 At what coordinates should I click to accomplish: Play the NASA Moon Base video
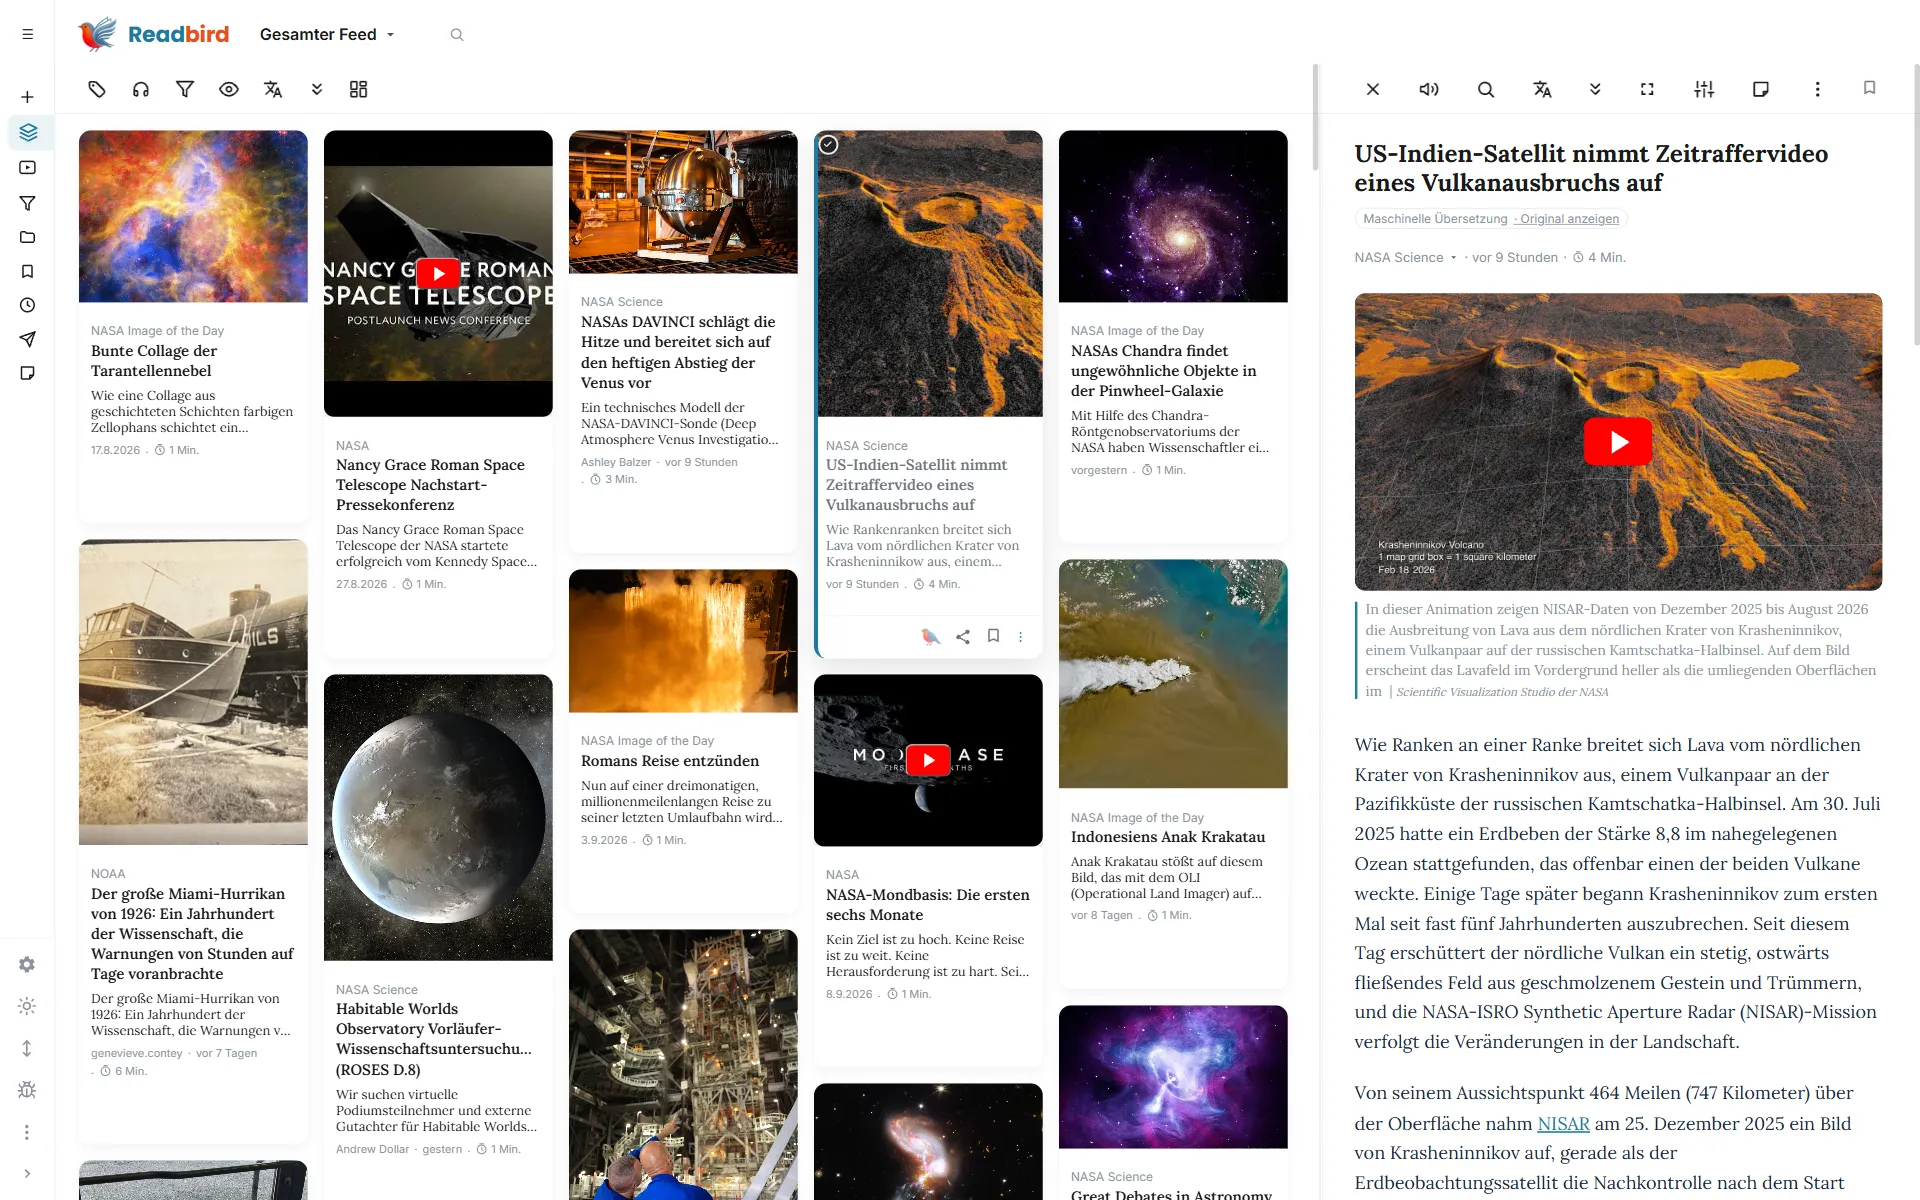[928, 760]
